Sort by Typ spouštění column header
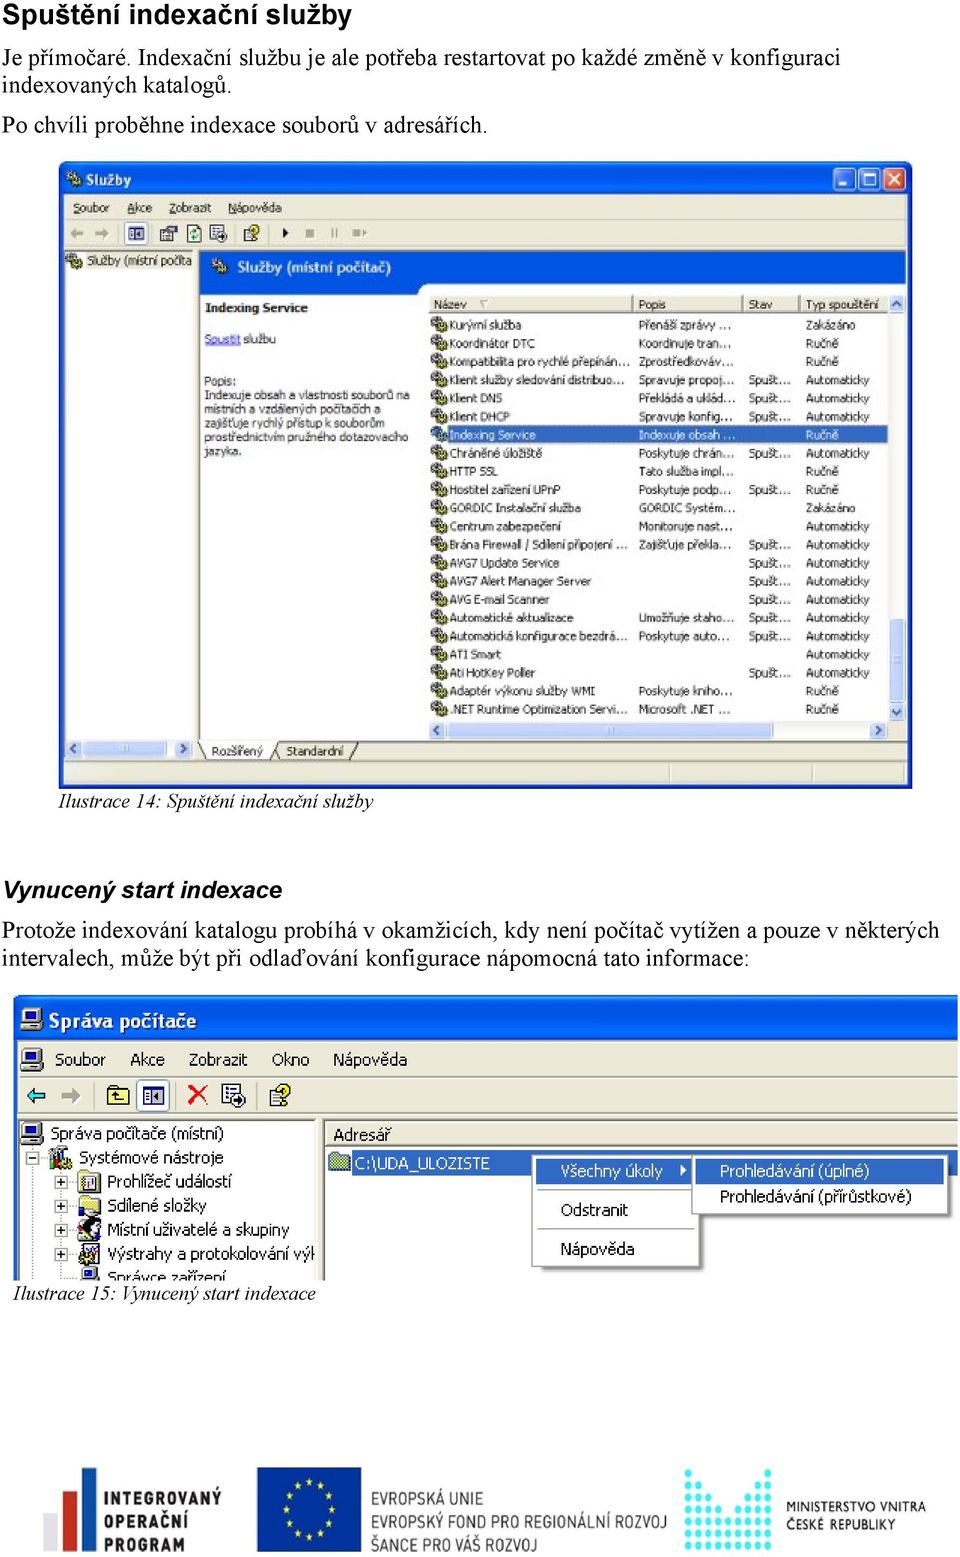The width and height of the screenshot is (960, 1557). click(843, 304)
